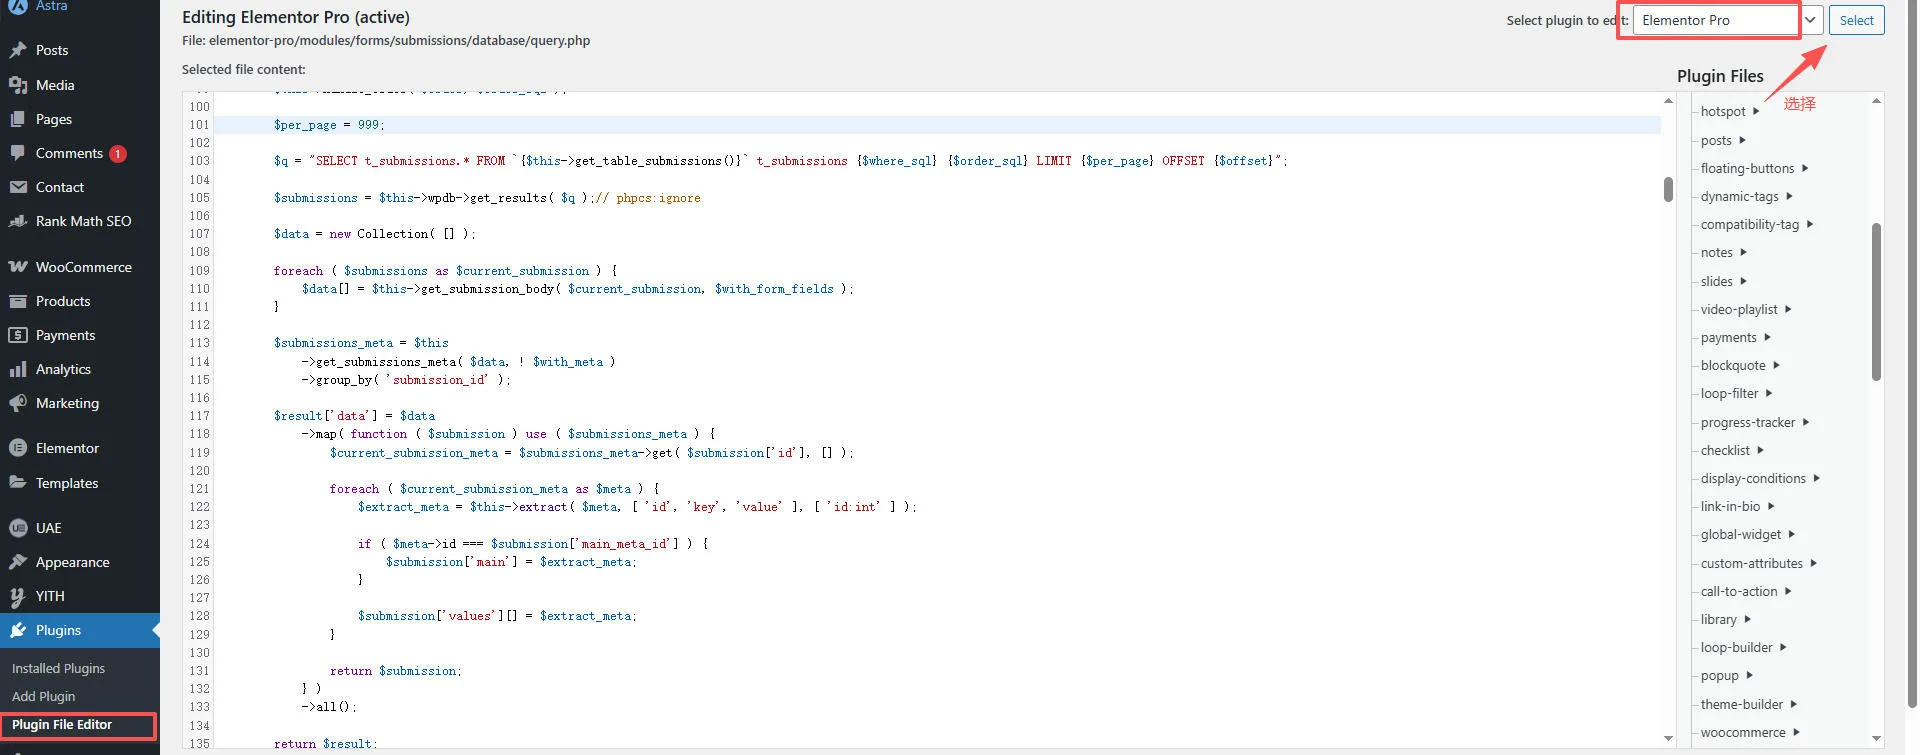Click the Appearance brush icon

click(18, 562)
